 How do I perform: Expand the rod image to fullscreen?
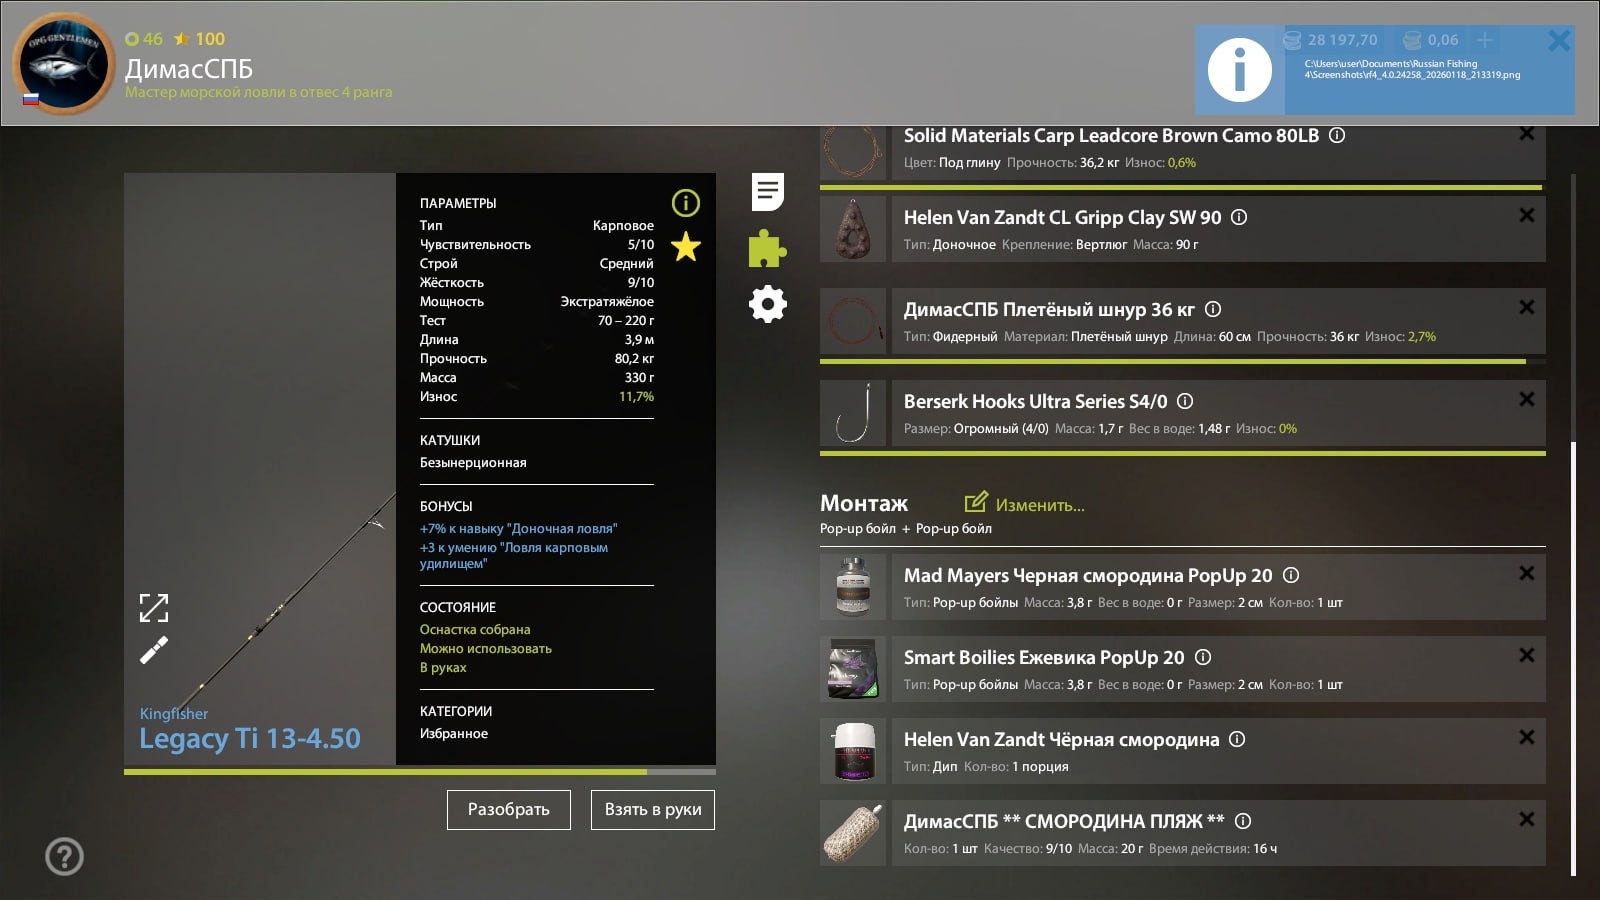pyautogui.click(x=154, y=607)
